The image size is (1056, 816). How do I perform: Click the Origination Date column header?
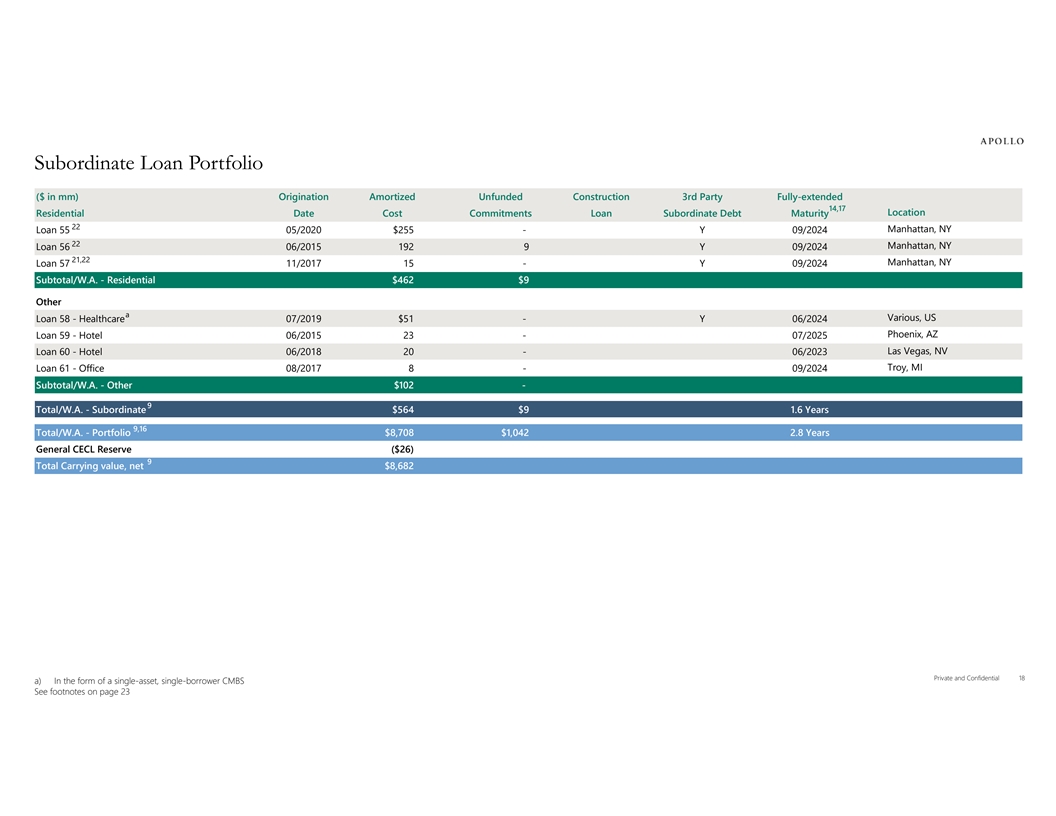[x=303, y=205]
